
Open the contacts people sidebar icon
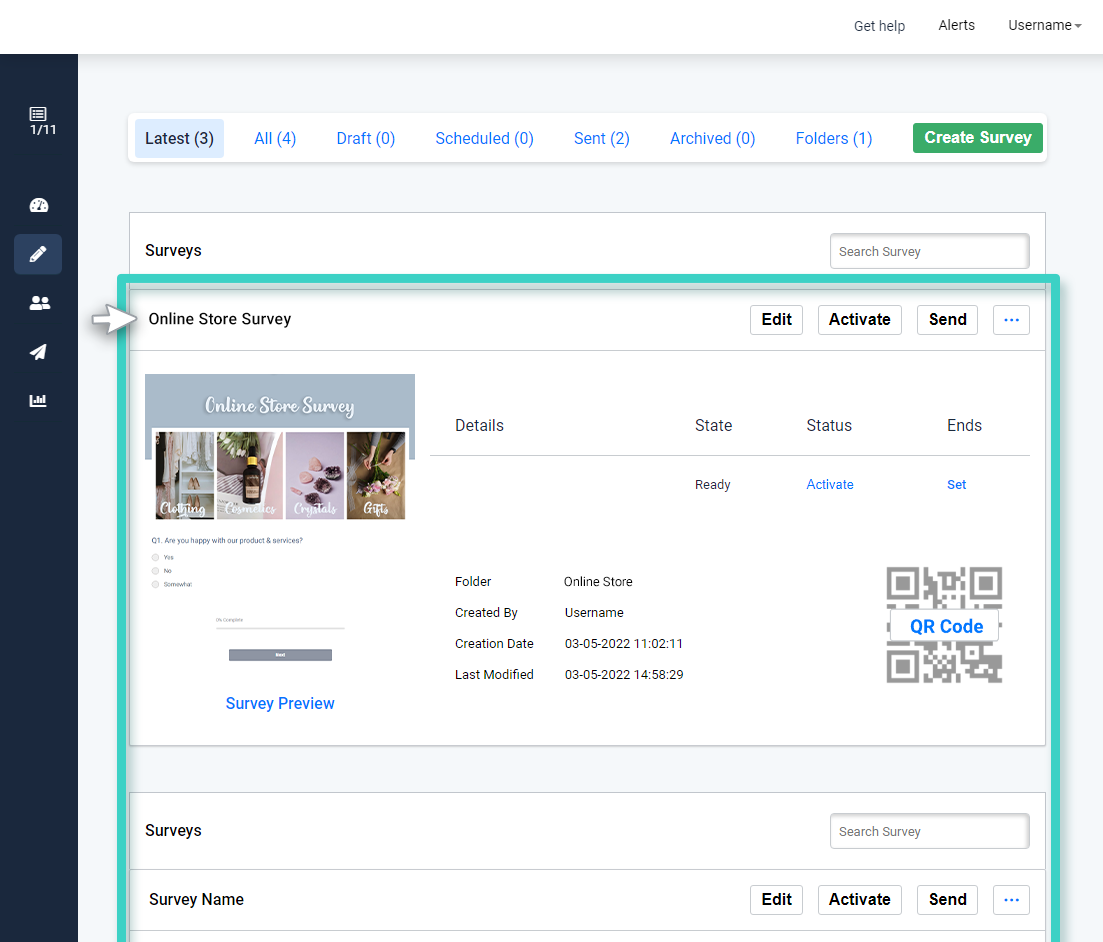coord(39,303)
